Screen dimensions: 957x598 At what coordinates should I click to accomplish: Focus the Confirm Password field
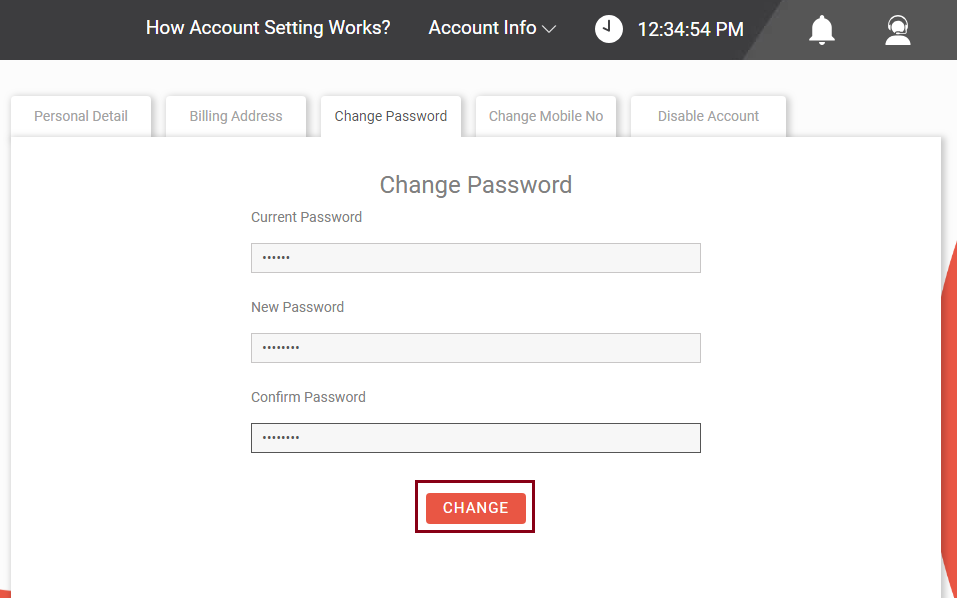click(475, 438)
